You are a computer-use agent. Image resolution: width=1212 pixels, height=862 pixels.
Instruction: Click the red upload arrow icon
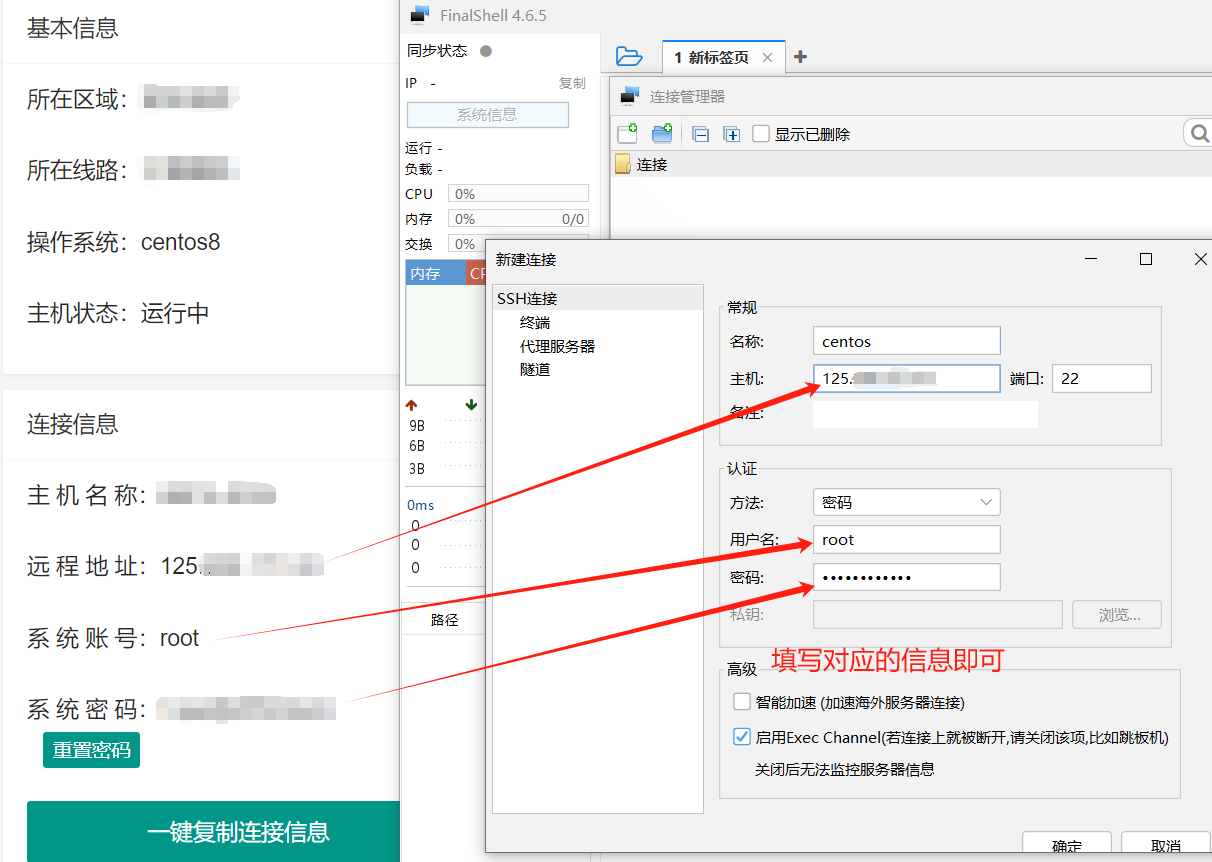point(411,405)
